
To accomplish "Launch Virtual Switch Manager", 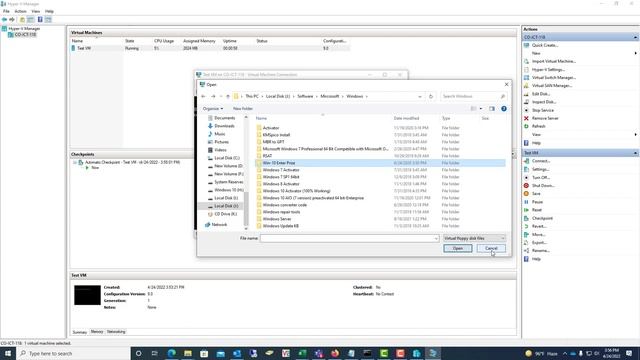I will click(x=553, y=78).
